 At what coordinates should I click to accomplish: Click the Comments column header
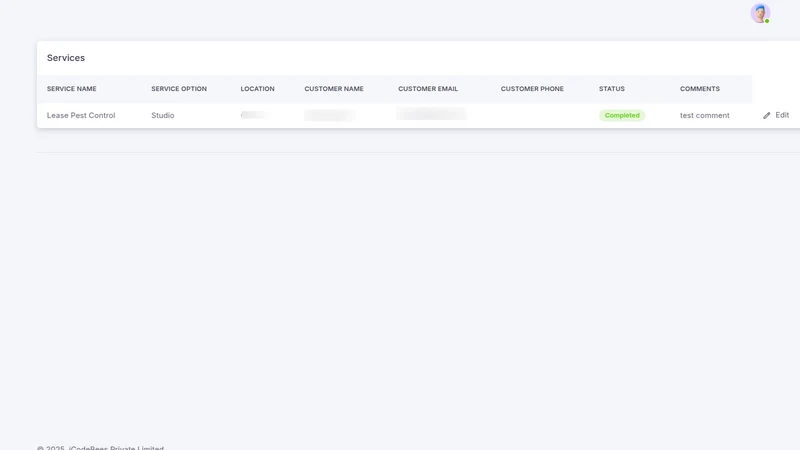[700, 89]
